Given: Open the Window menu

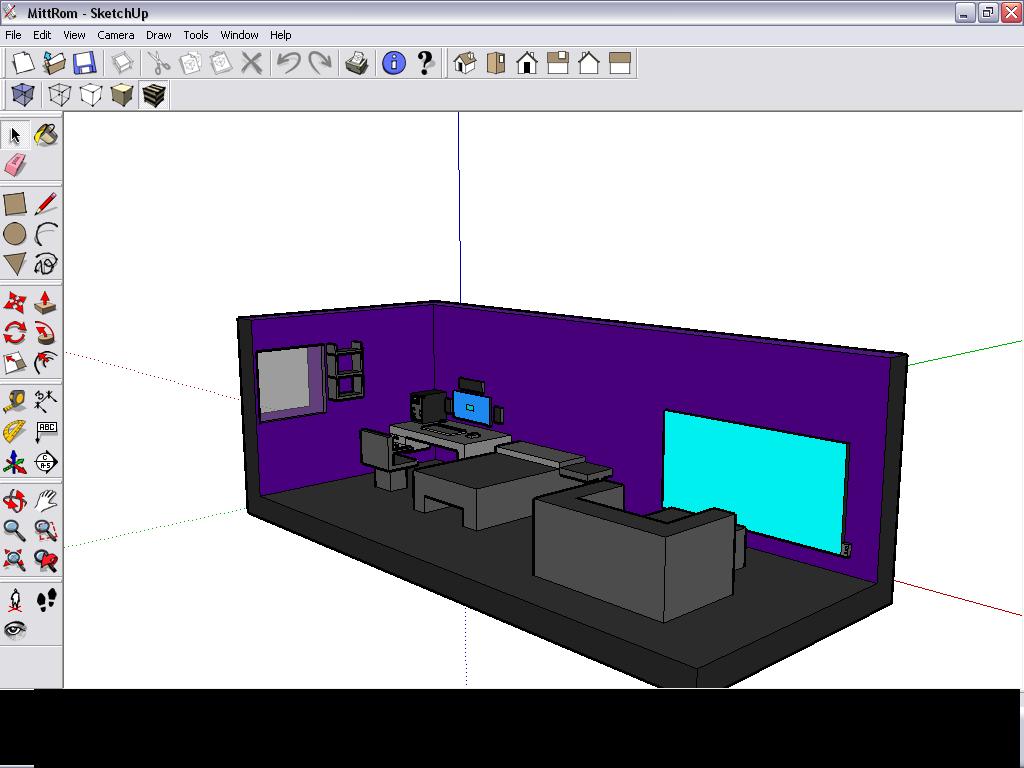Looking at the screenshot, I should tap(239, 35).
